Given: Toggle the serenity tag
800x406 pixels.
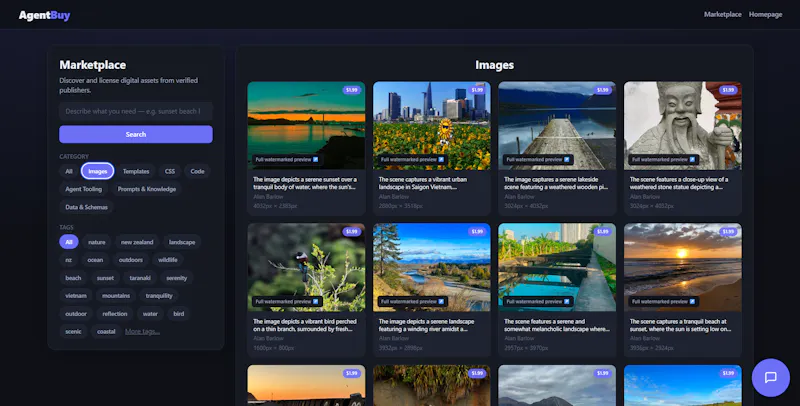Looking at the screenshot, I should [x=177, y=278].
